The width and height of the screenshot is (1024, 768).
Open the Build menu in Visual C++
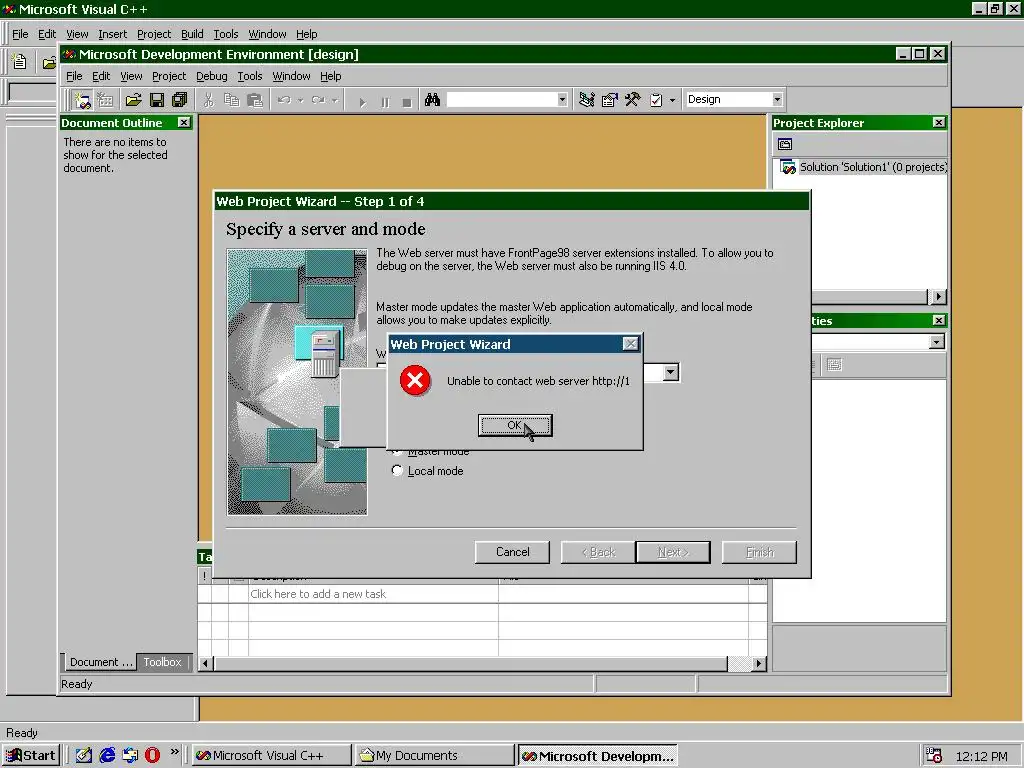pyautogui.click(x=192, y=34)
